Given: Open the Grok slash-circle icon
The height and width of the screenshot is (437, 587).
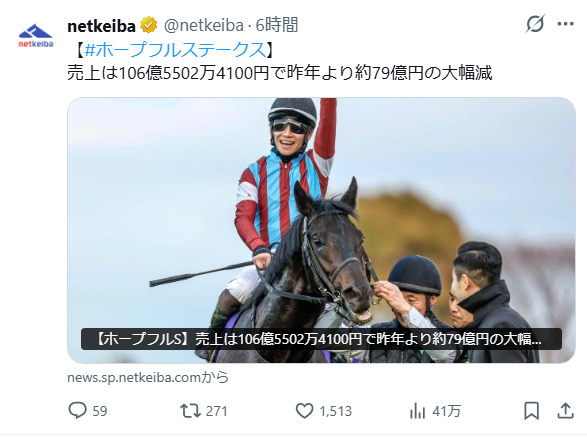Looking at the screenshot, I should 535,24.
